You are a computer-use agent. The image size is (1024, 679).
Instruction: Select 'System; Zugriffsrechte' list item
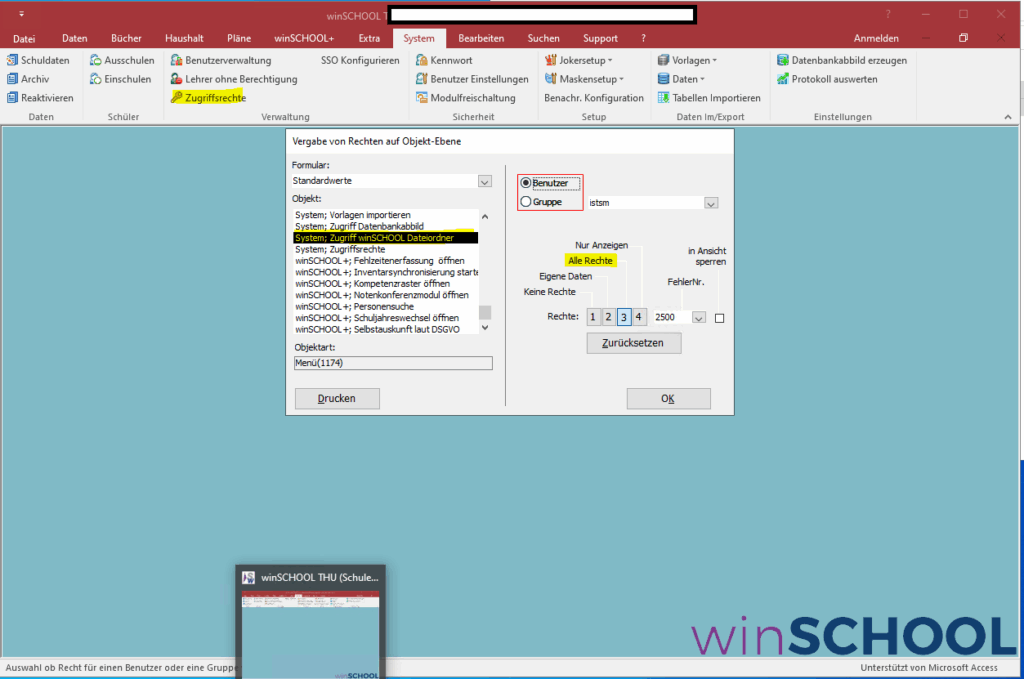click(385, 249)
